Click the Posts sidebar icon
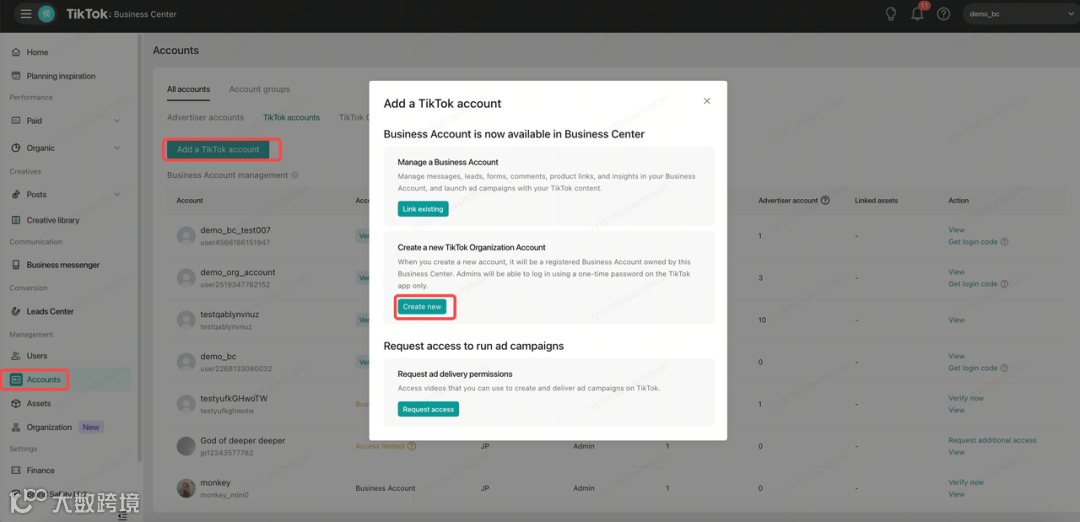1080x522 pixels. pos(16,194)
